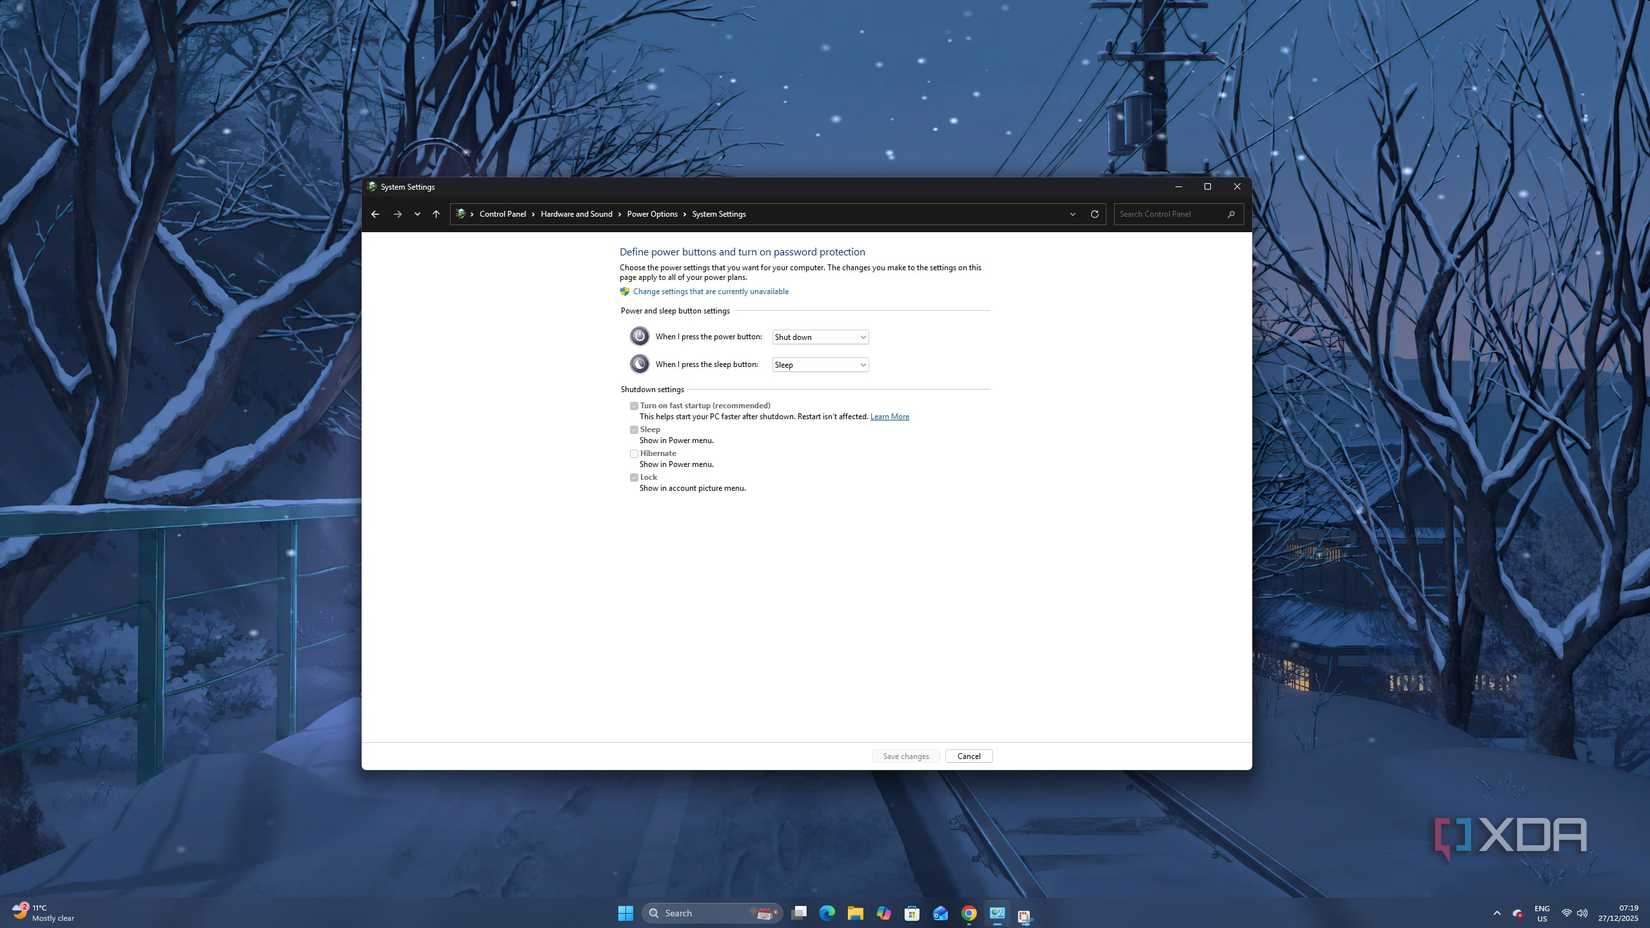Click the UAC shield icon beside Change settings
Viewport: 1650px width, 928px height.
624,292
